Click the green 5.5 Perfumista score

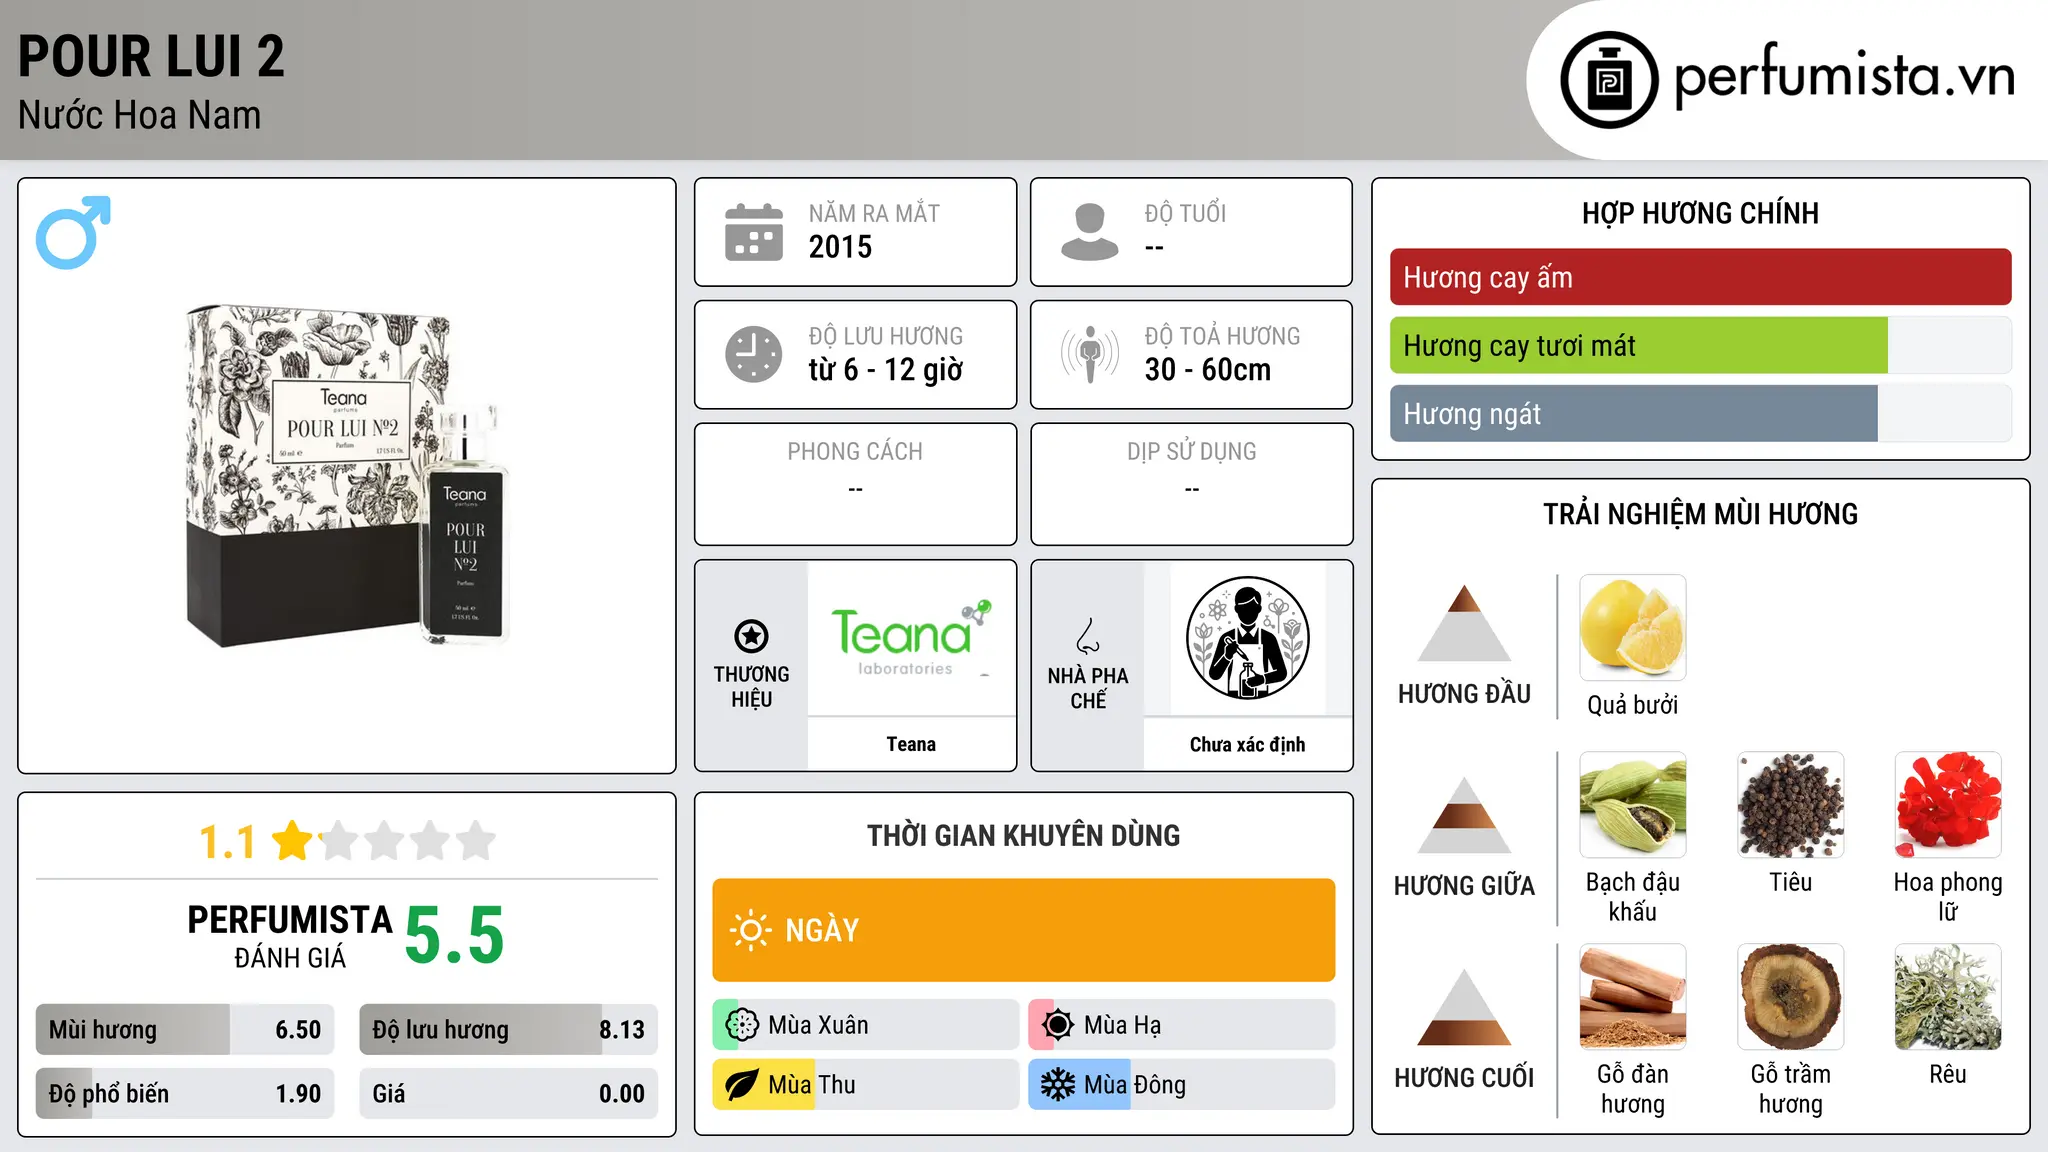tap(454, 936)
